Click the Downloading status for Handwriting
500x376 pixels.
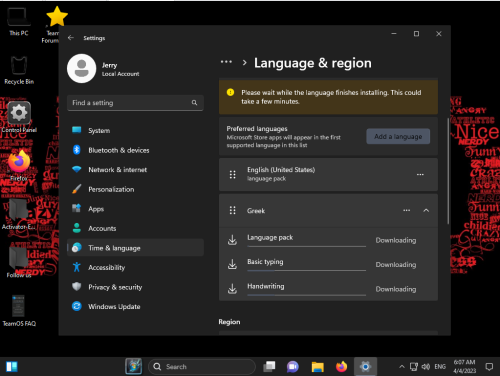396,289
